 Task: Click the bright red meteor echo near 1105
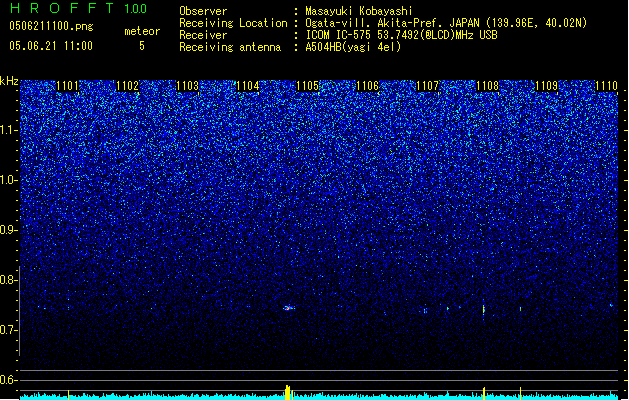(x=288, y=308)
